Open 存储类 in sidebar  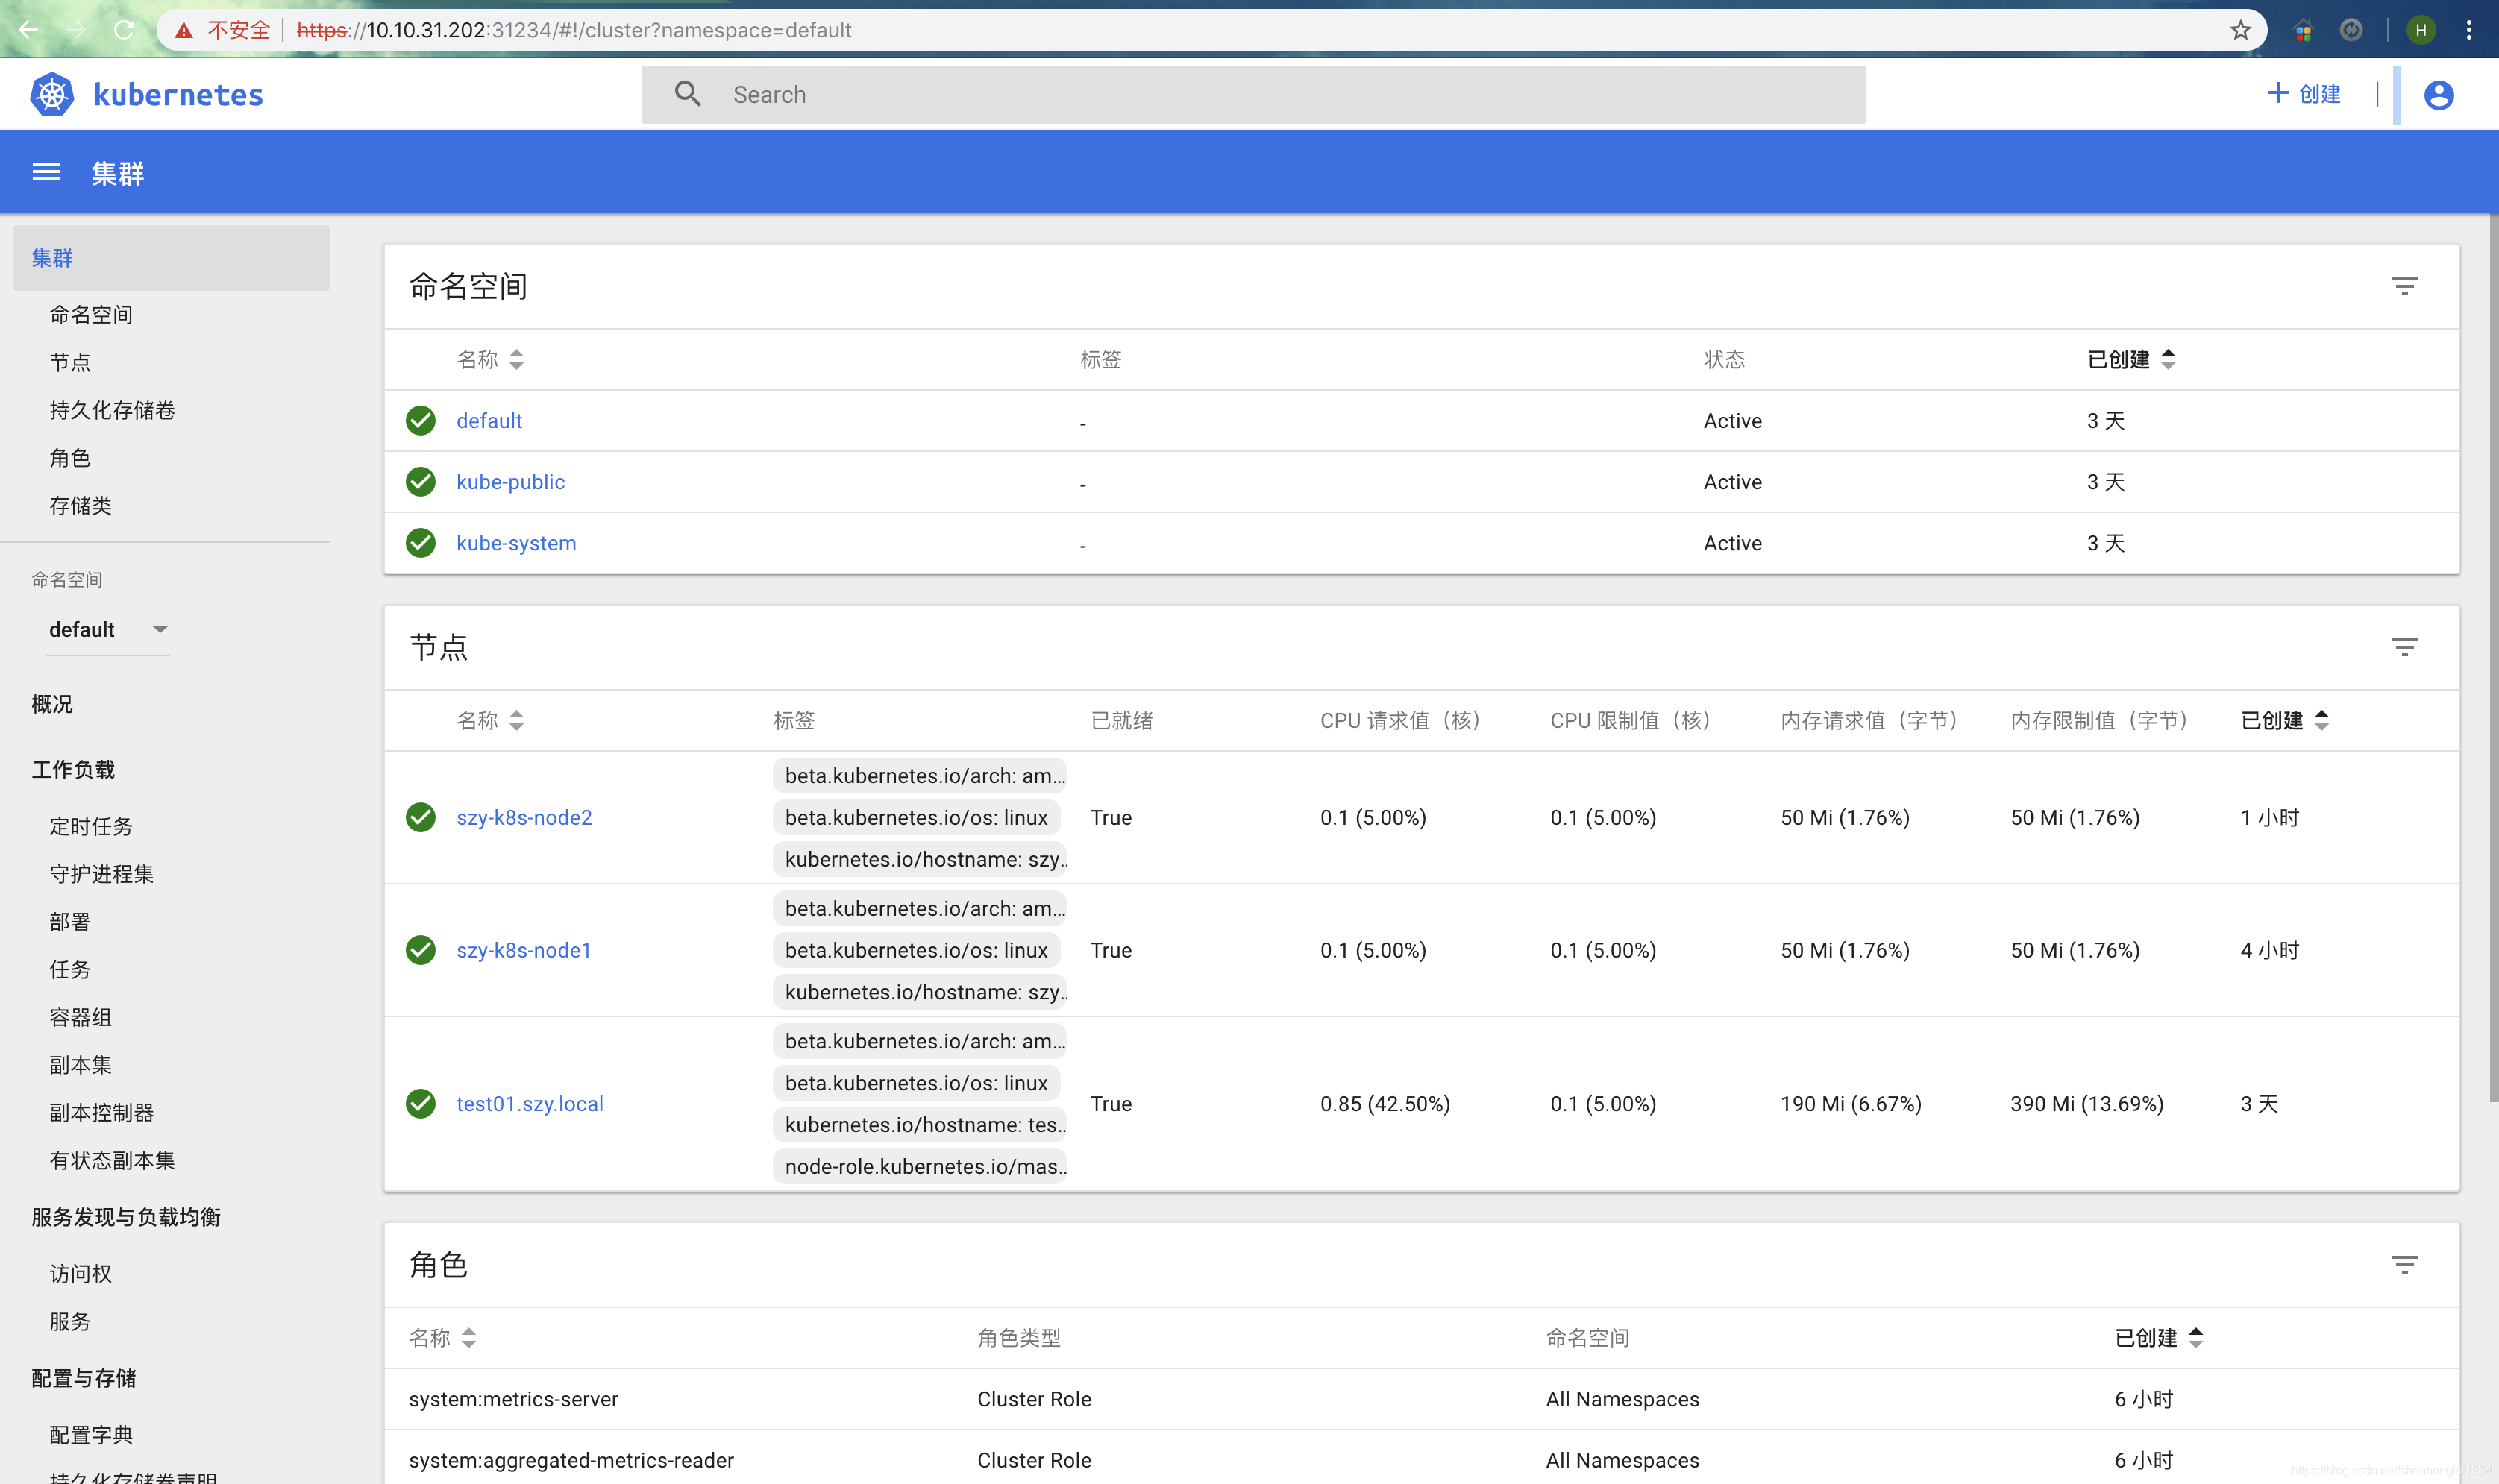81,506
